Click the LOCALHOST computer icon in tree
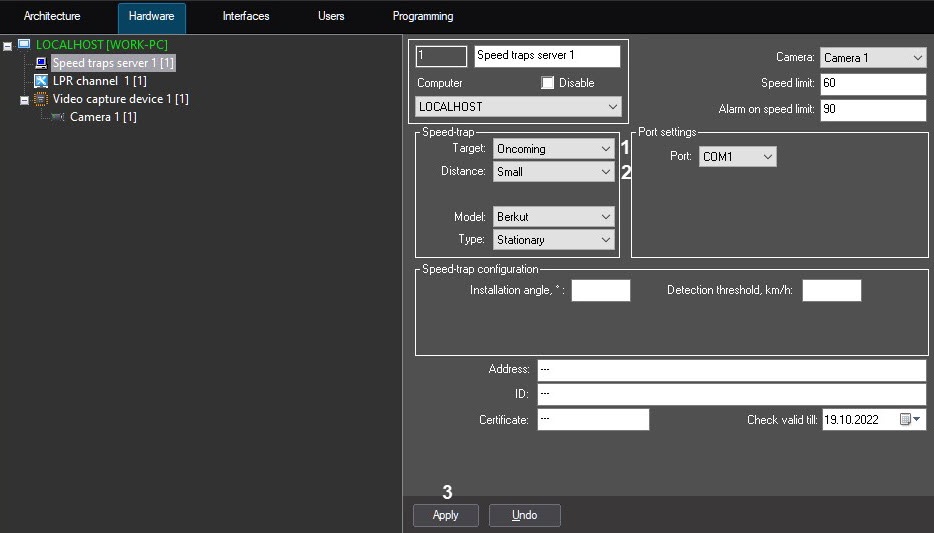The width and height of the screenshot is (934, 533). click(24, 45)
